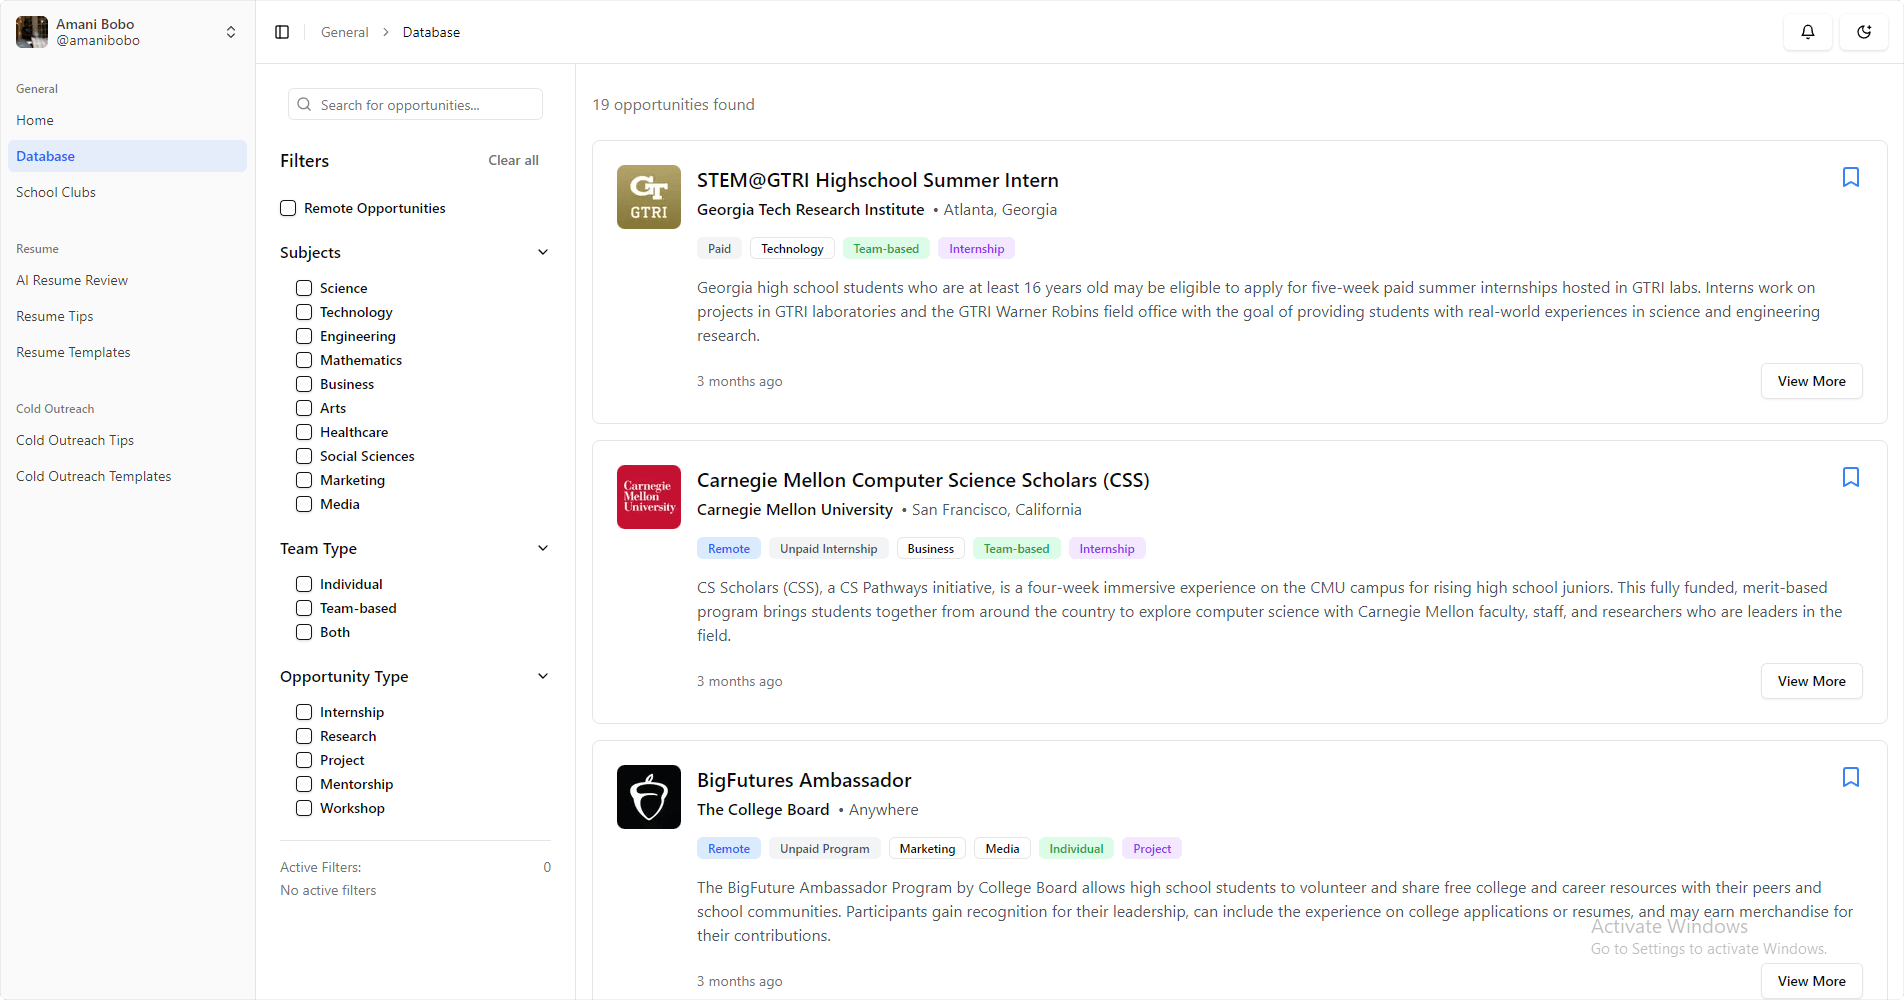Focus the Search for opportunities field
Viewport: 1904px width, 1000px height.
(427, 105)
